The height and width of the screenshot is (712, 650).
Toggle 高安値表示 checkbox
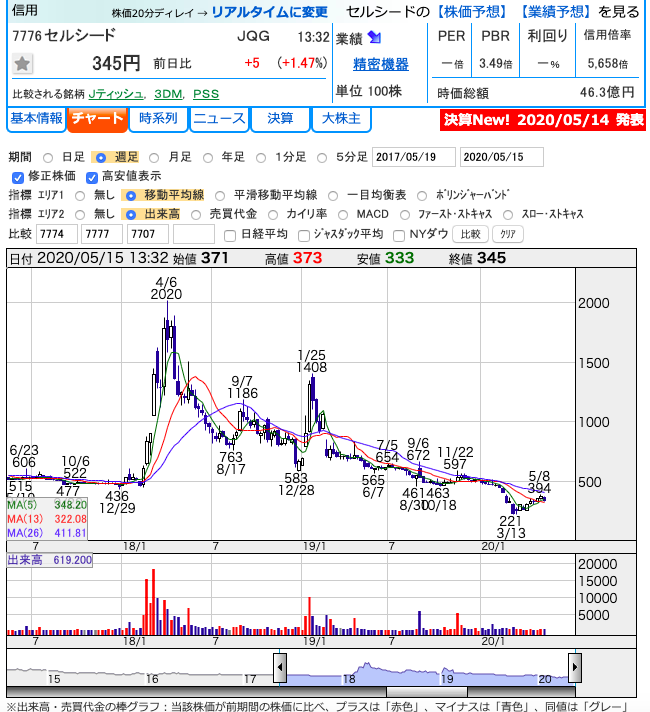92,177
